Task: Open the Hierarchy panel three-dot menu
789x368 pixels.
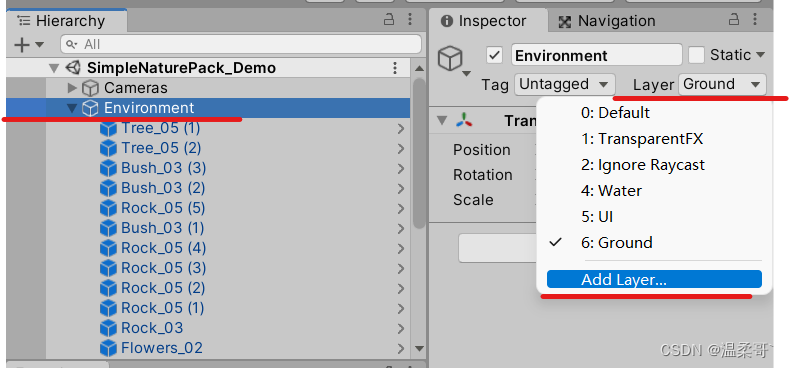Action: pos(410,20)
